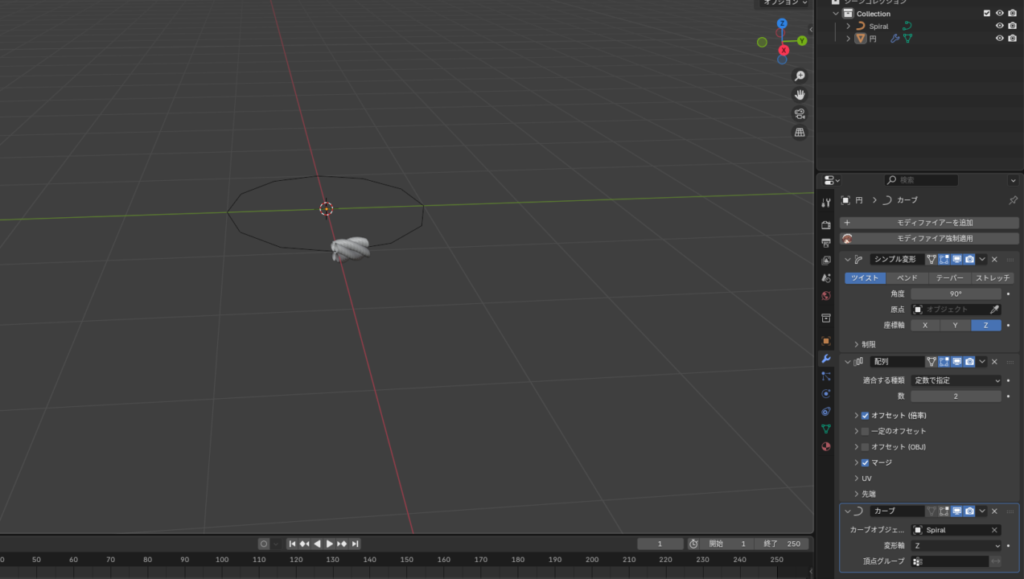The height and width of the screenshot is (579, 1024).
Task: Expand the 制限 section
Action: (x=856, y=344)
